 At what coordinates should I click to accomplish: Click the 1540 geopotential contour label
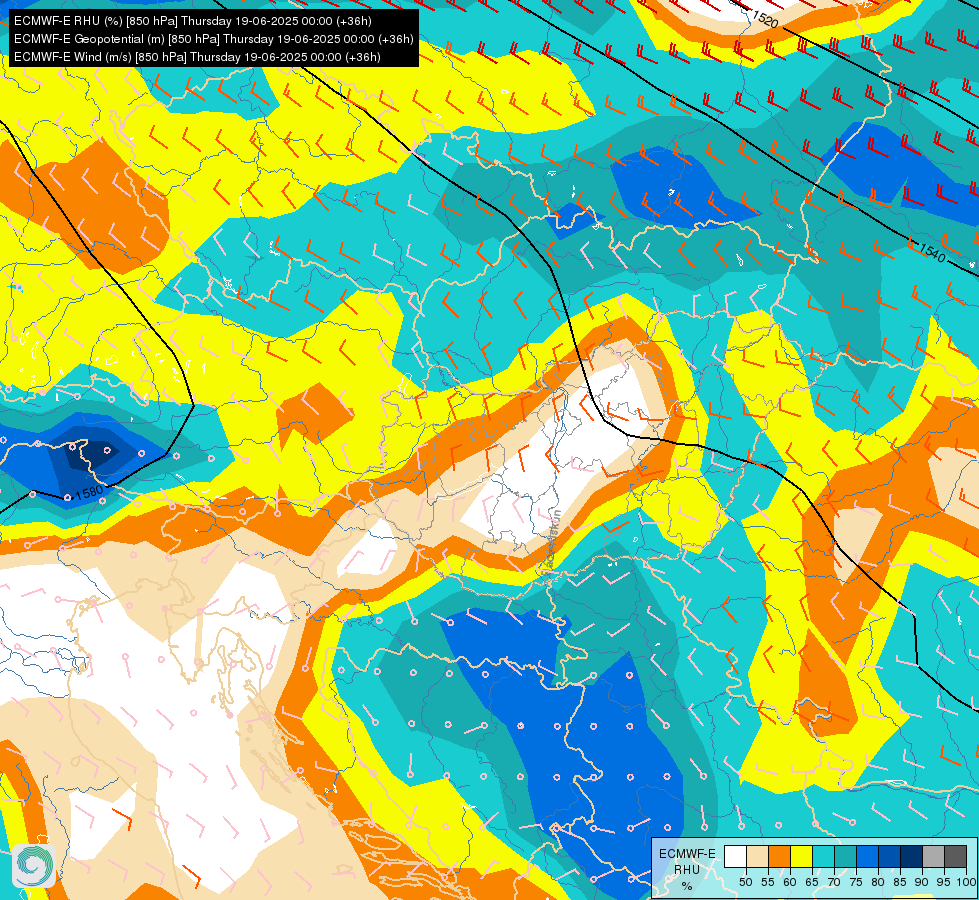(x=933, y=252)
